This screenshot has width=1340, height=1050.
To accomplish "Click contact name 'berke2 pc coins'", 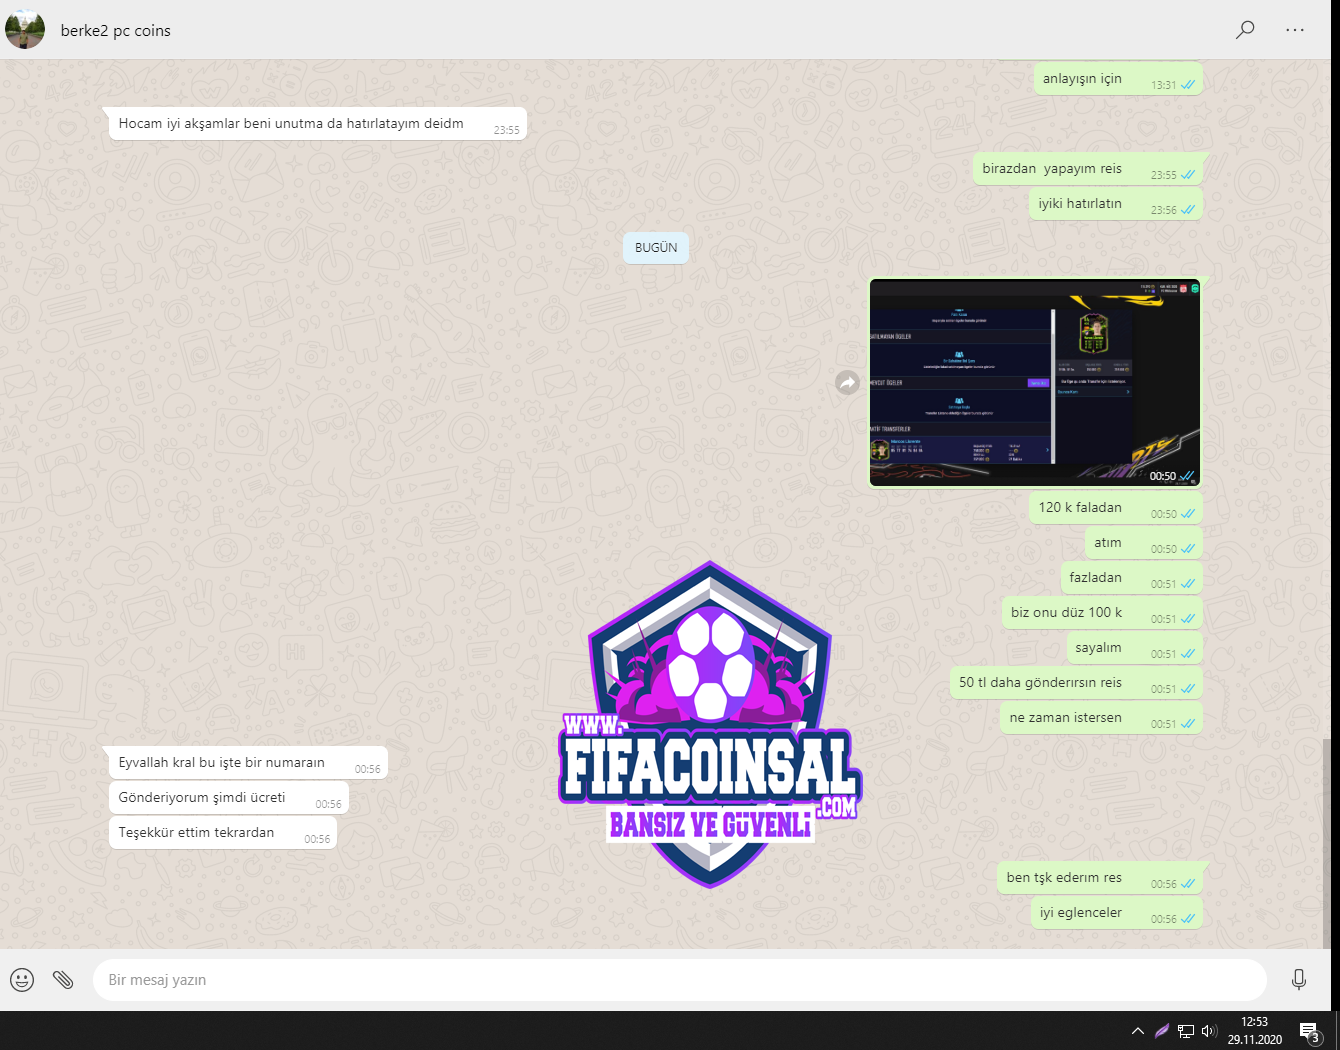I will (116, 31).
